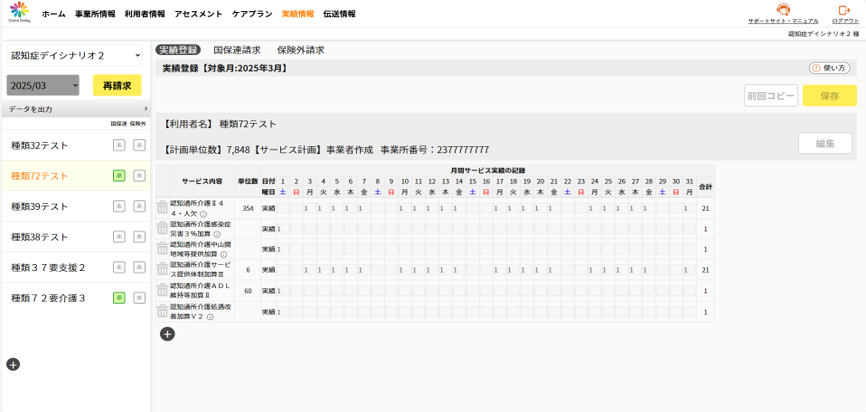
Task: Add a new user with sidebar plus icon
Action: (13, 364)
